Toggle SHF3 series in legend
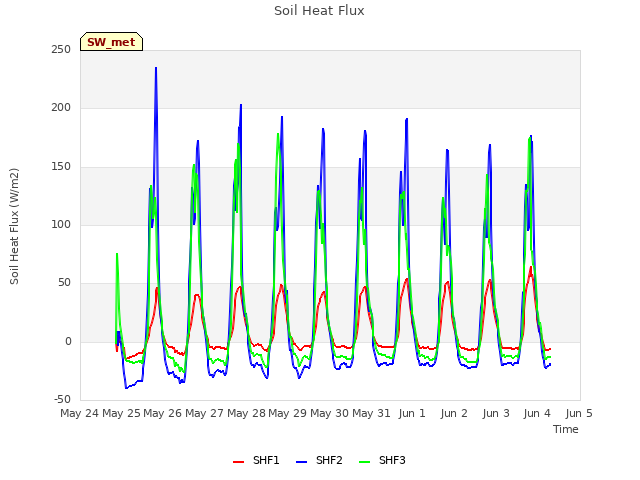 coord(382,460)
